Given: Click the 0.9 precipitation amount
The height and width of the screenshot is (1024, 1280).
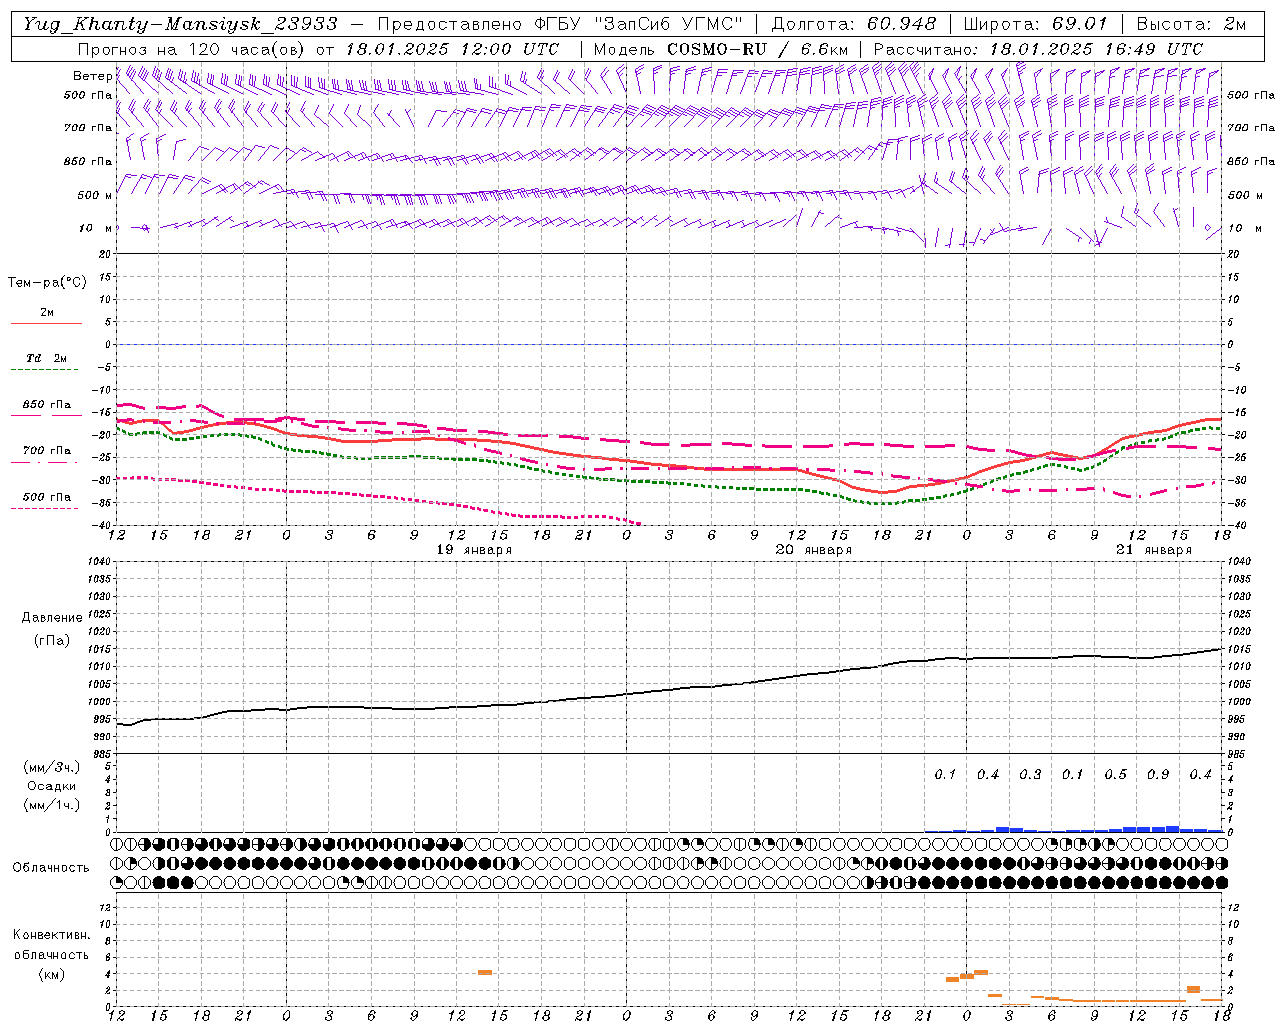Looking at the screenshot, I should pos(1158,775).
